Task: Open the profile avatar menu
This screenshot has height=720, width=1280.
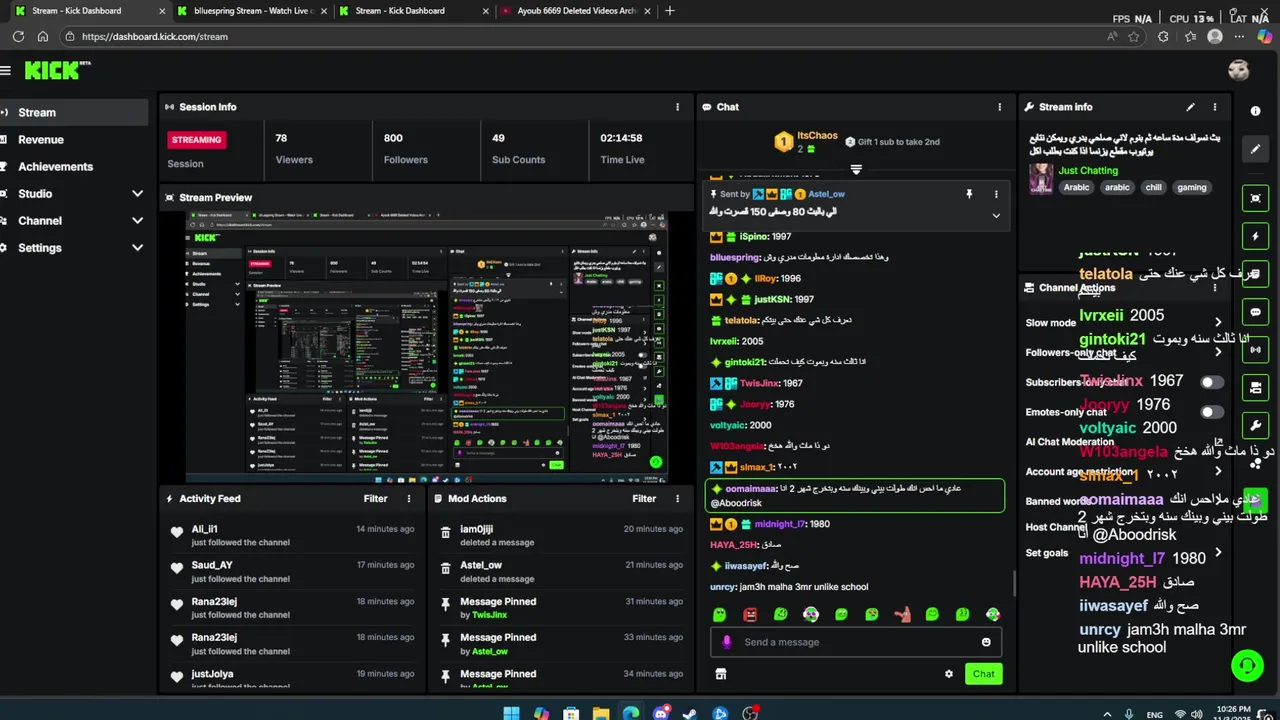Action: 1239,70
